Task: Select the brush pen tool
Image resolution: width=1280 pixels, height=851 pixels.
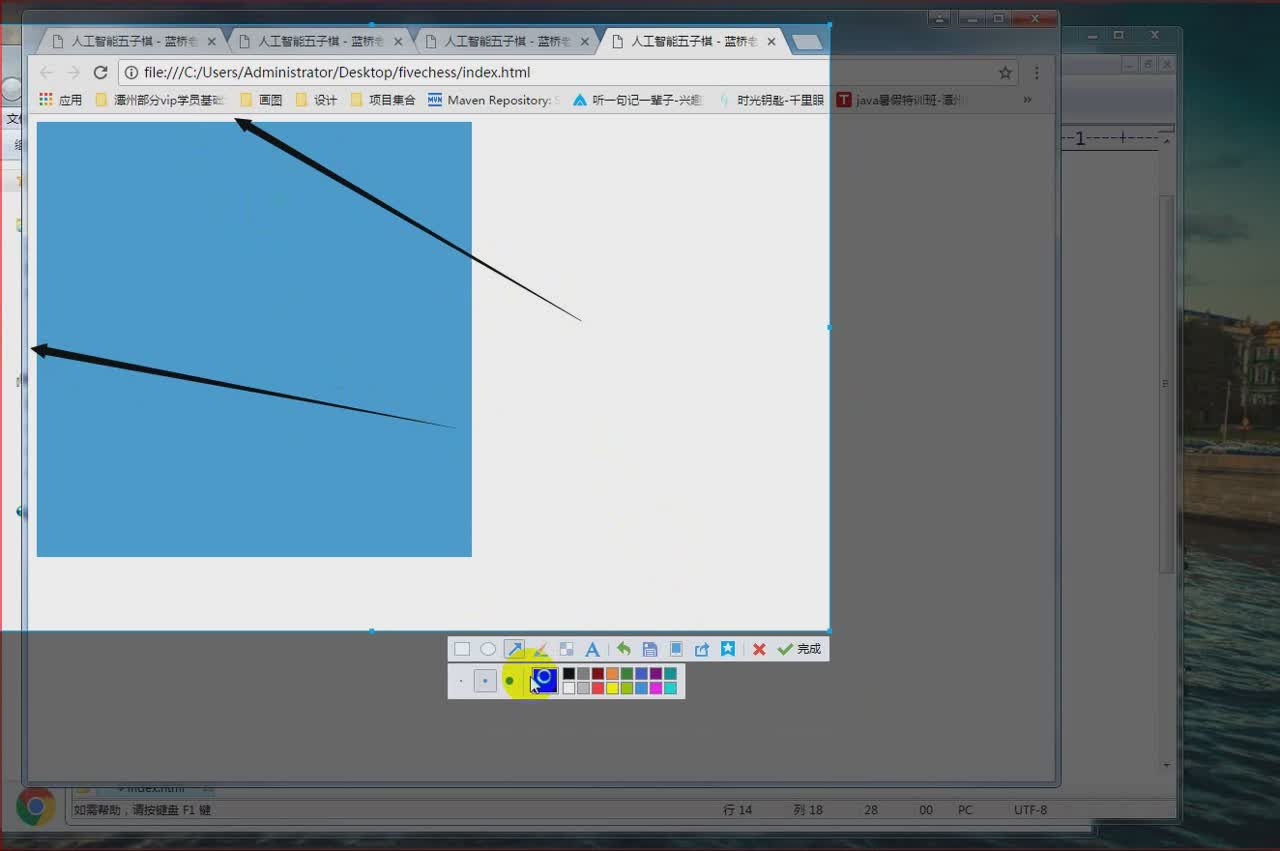Action: [x=540, y=649]
